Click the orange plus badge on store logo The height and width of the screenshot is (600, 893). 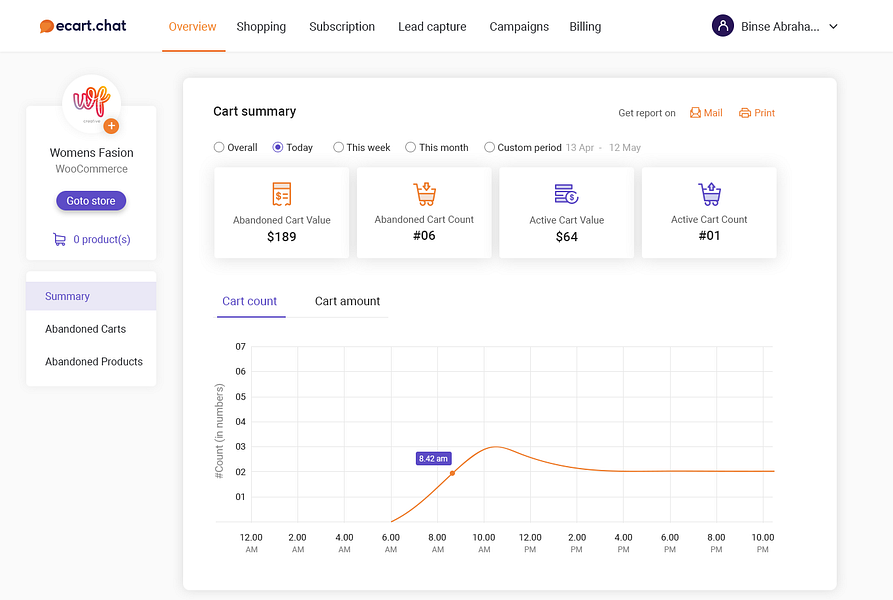[111, 126]
